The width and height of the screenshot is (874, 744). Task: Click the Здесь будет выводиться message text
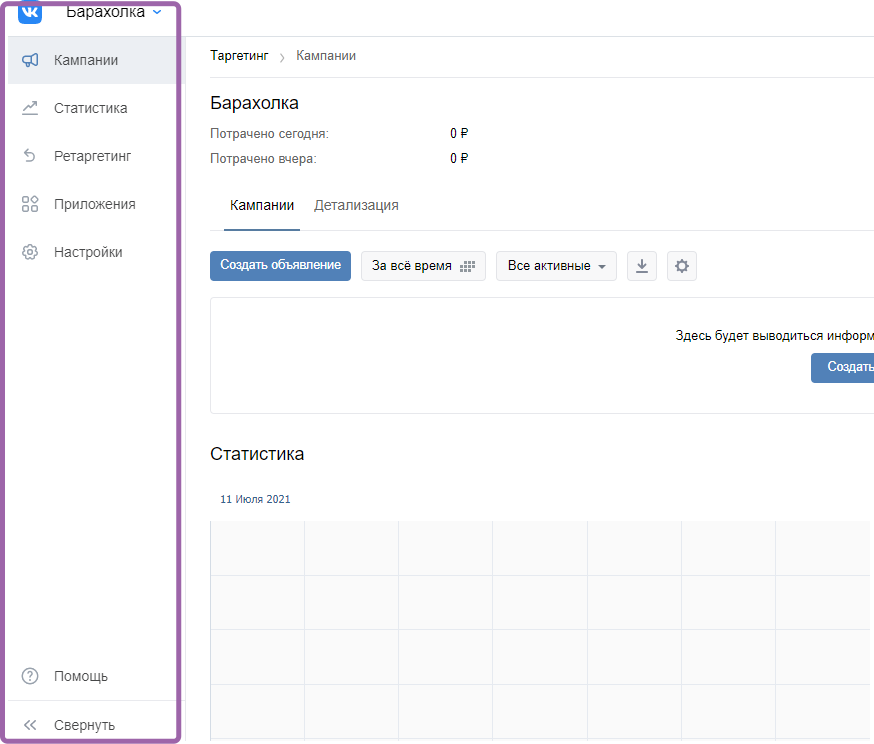[x=774, y=335]
